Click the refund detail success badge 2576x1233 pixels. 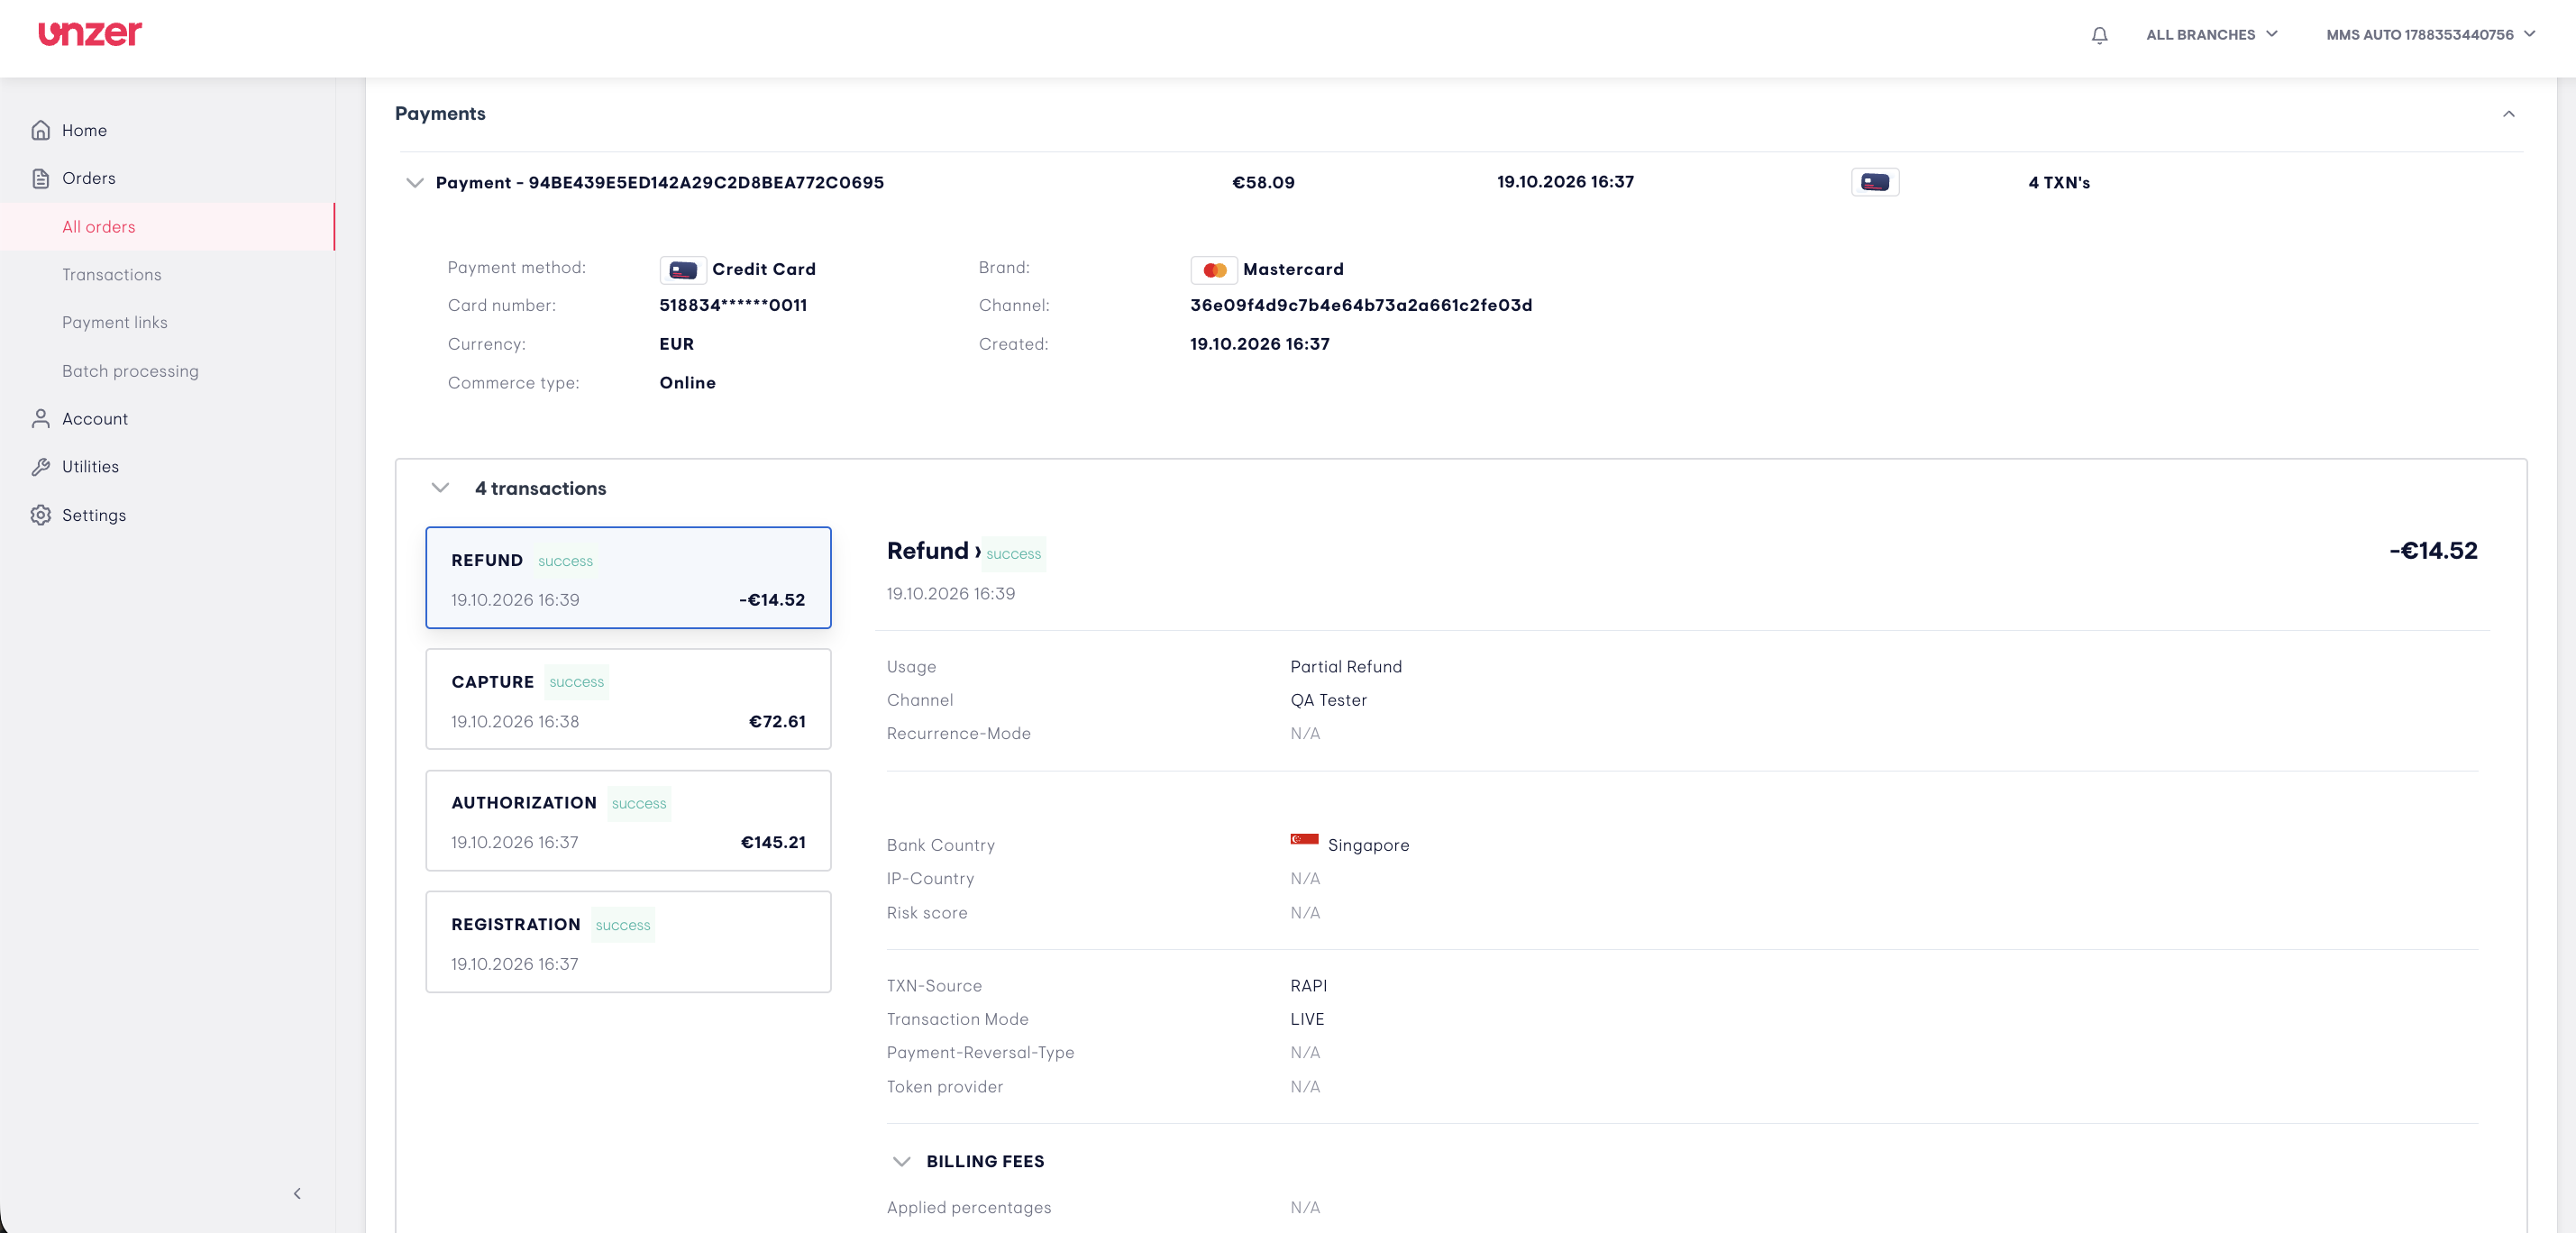(x=1013, y=554)
